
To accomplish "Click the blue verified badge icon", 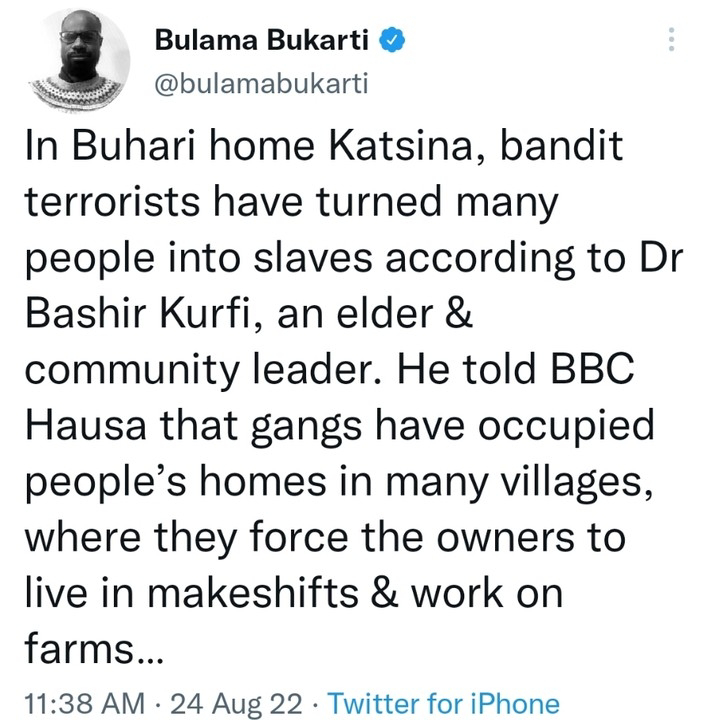I will click(x=396, y=40).
